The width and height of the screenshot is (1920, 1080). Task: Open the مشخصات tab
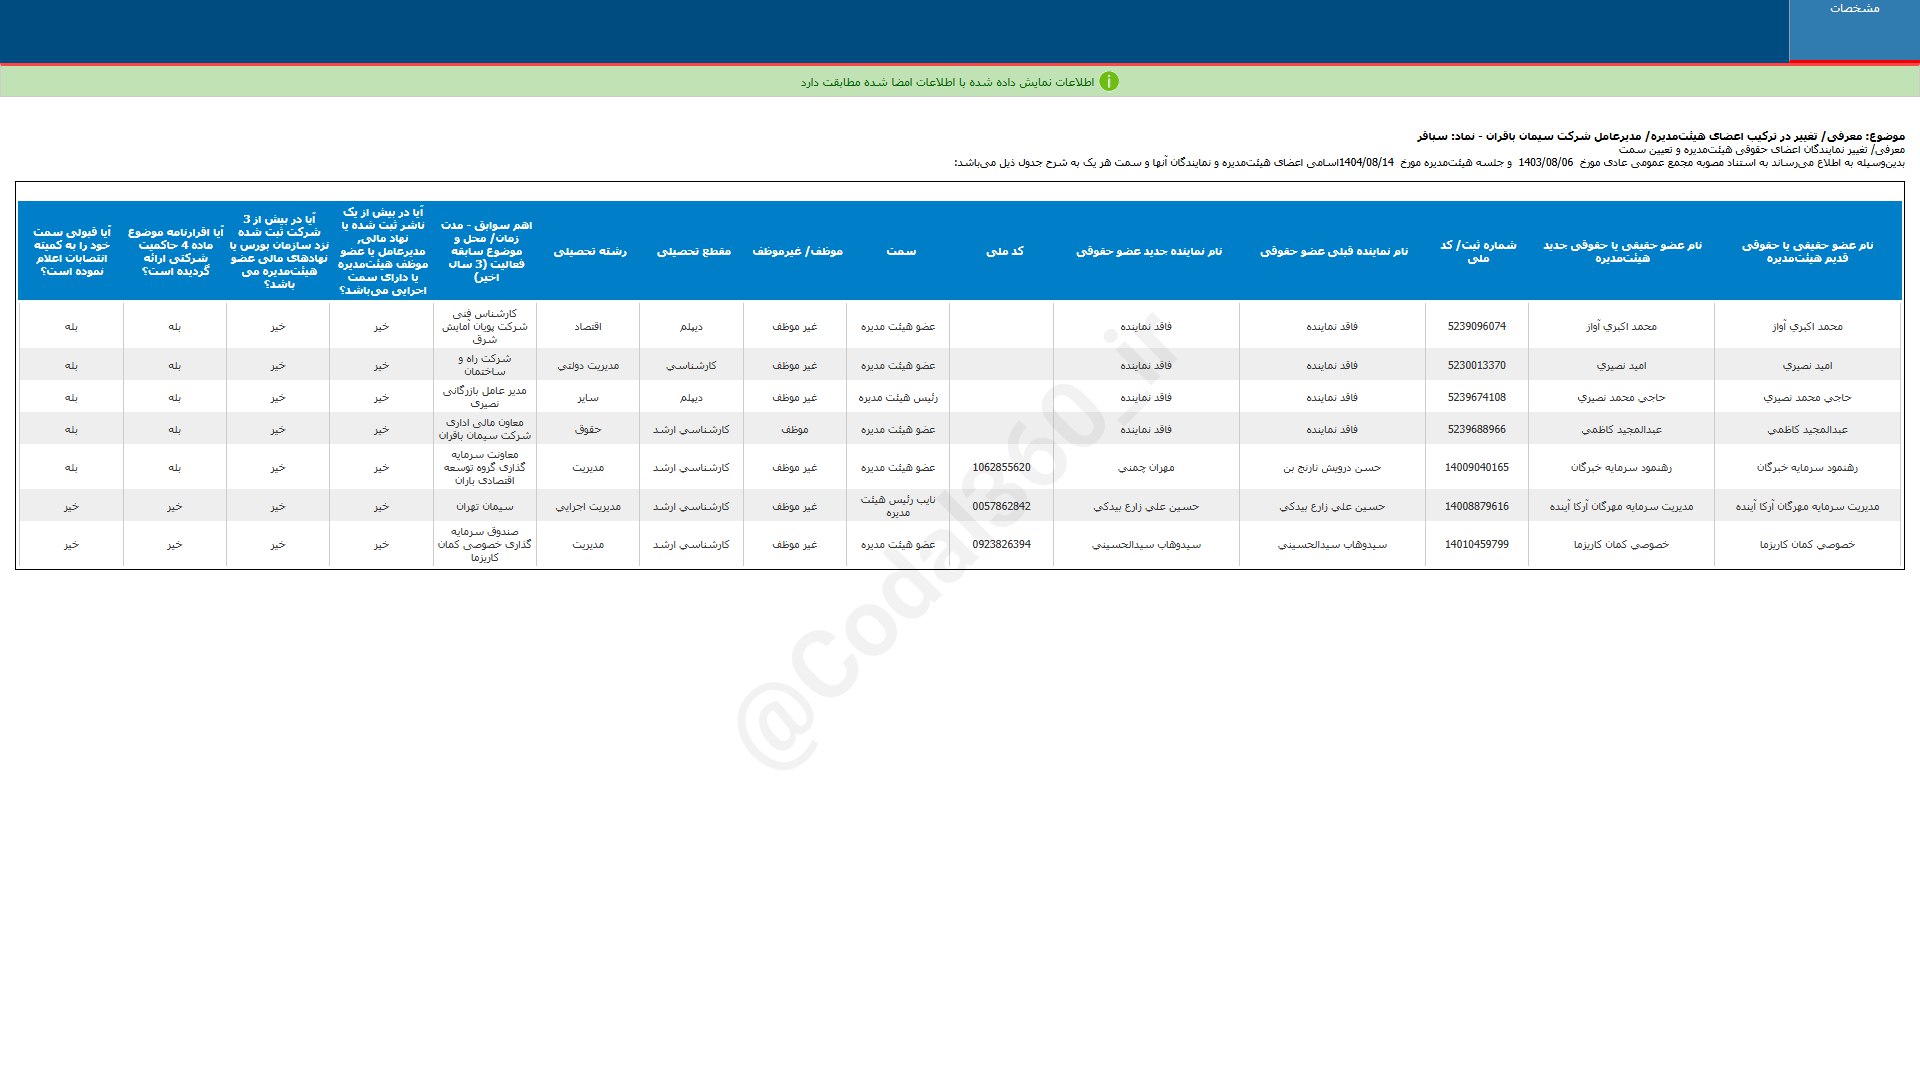tap(1854, 9)
